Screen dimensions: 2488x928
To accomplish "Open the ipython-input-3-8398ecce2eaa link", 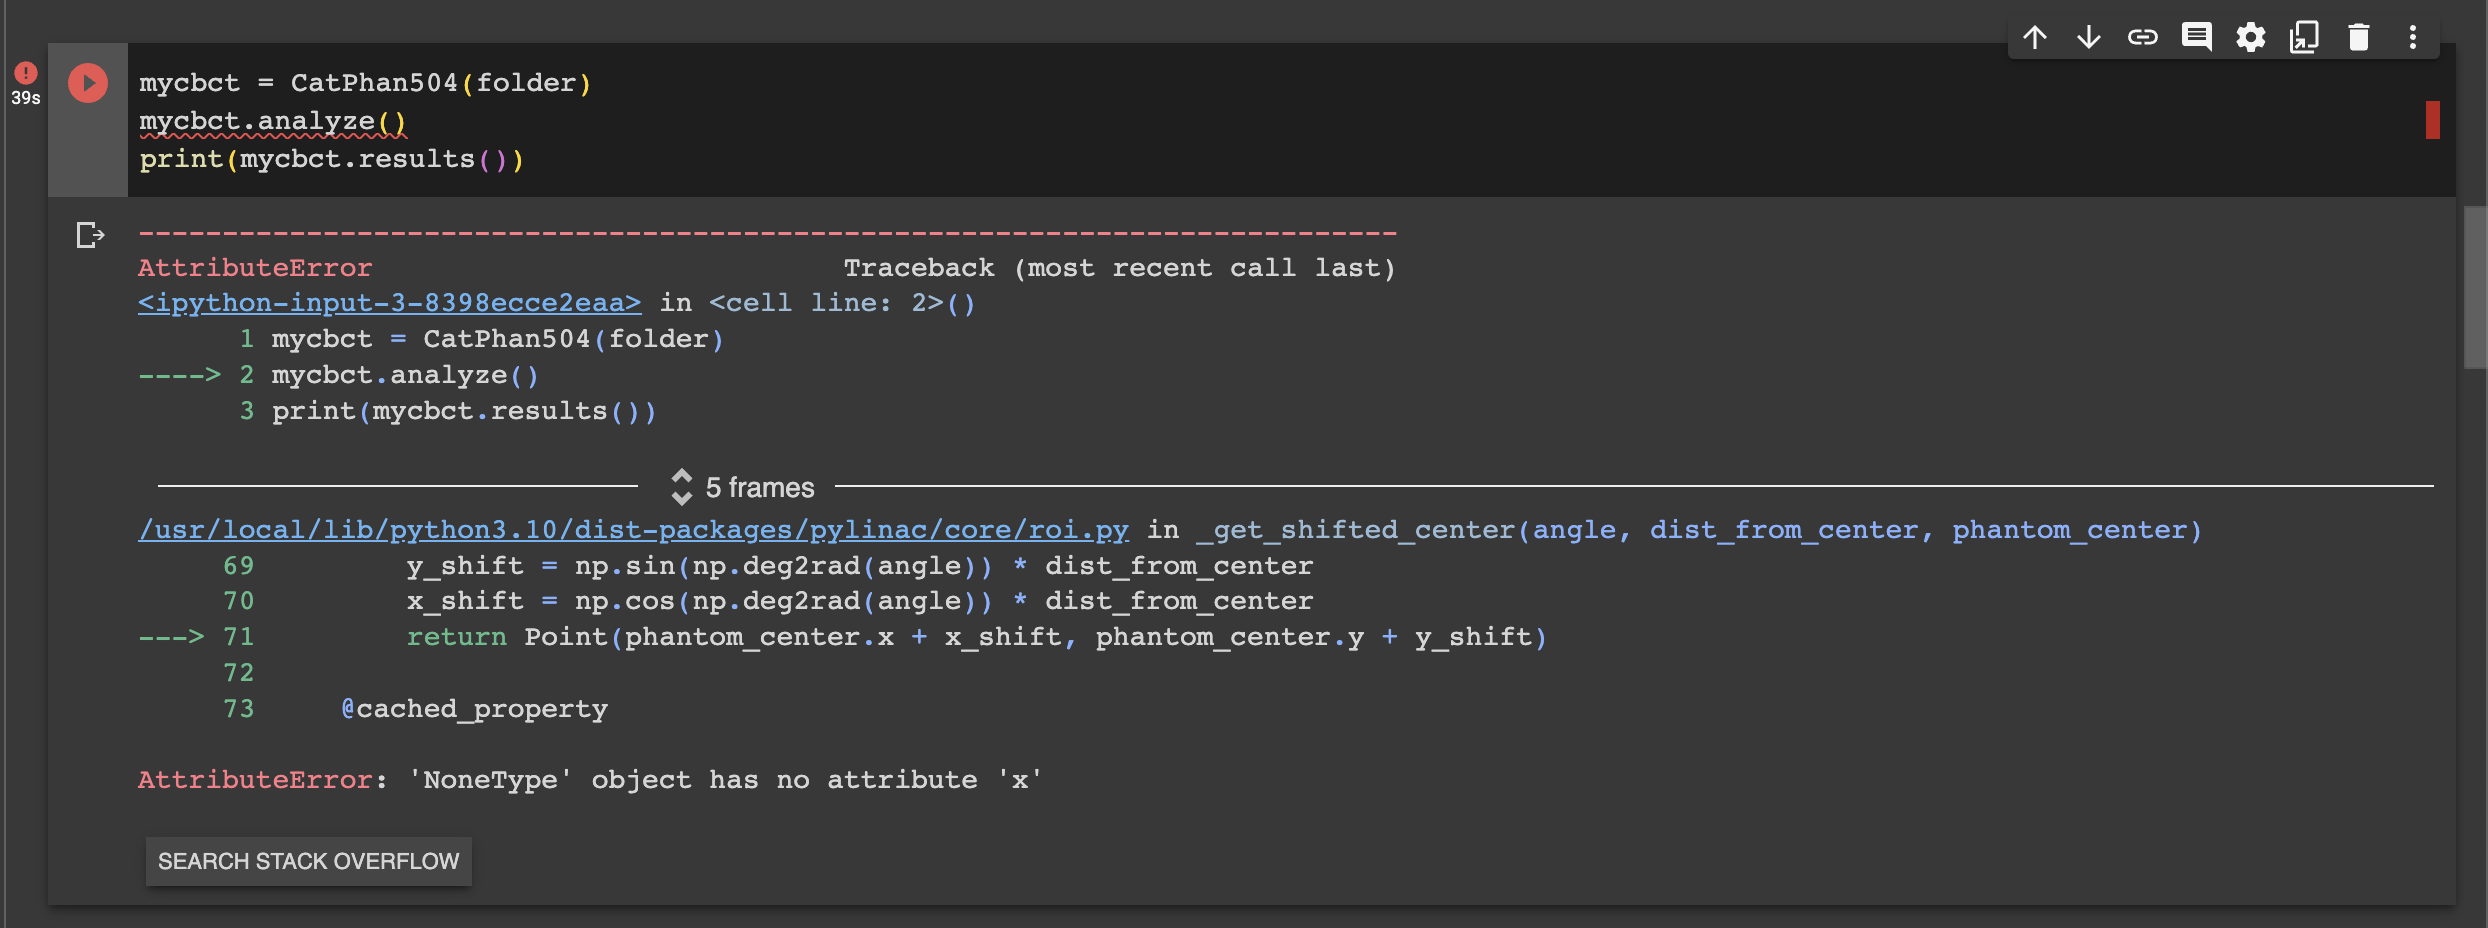I will (390, 303).
